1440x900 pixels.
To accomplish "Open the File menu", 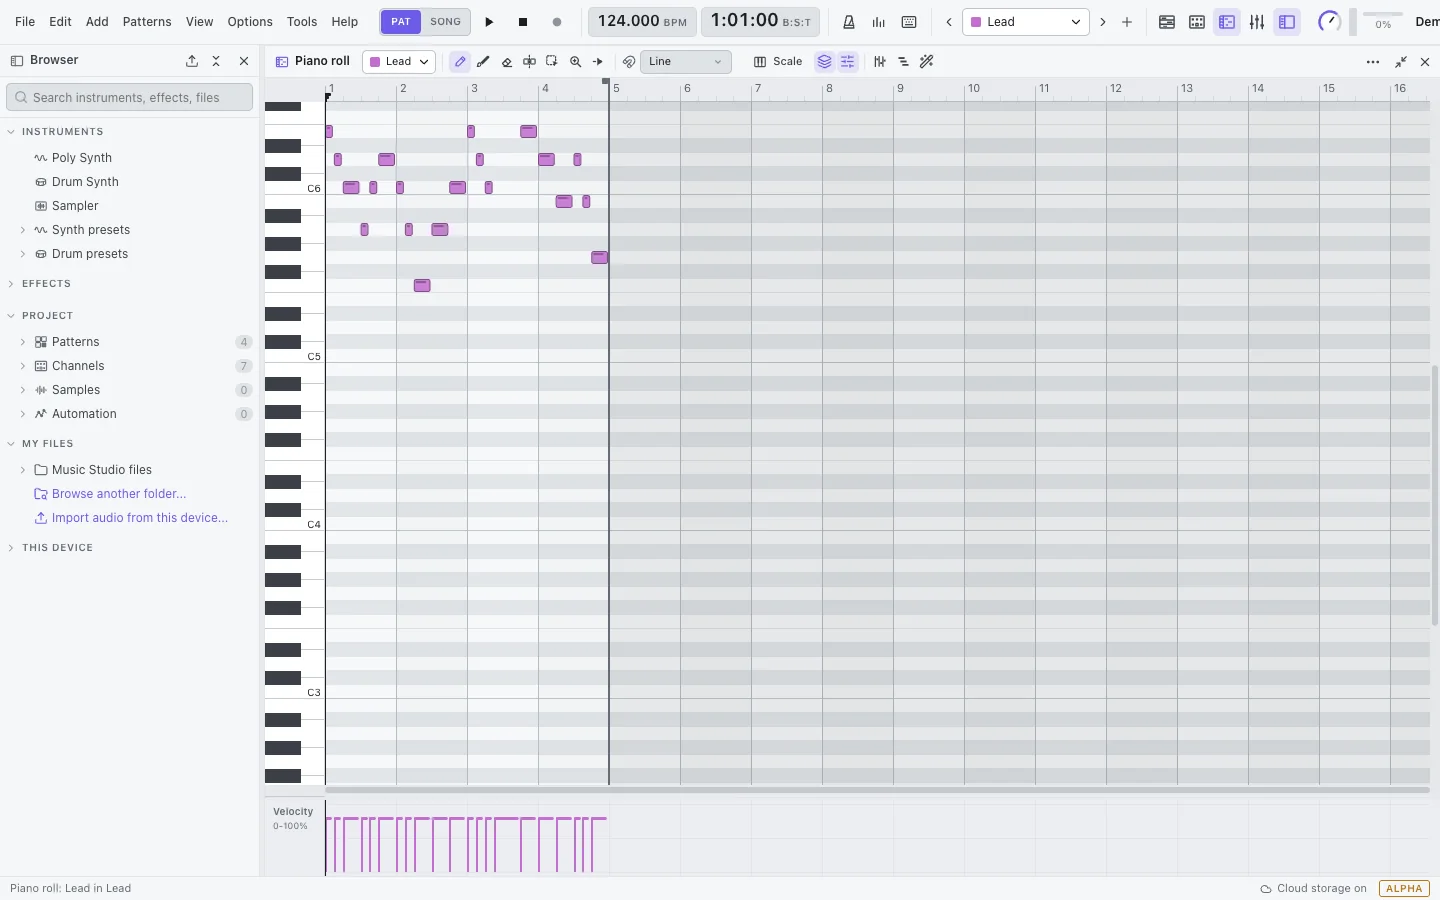I will pos(25,22).
